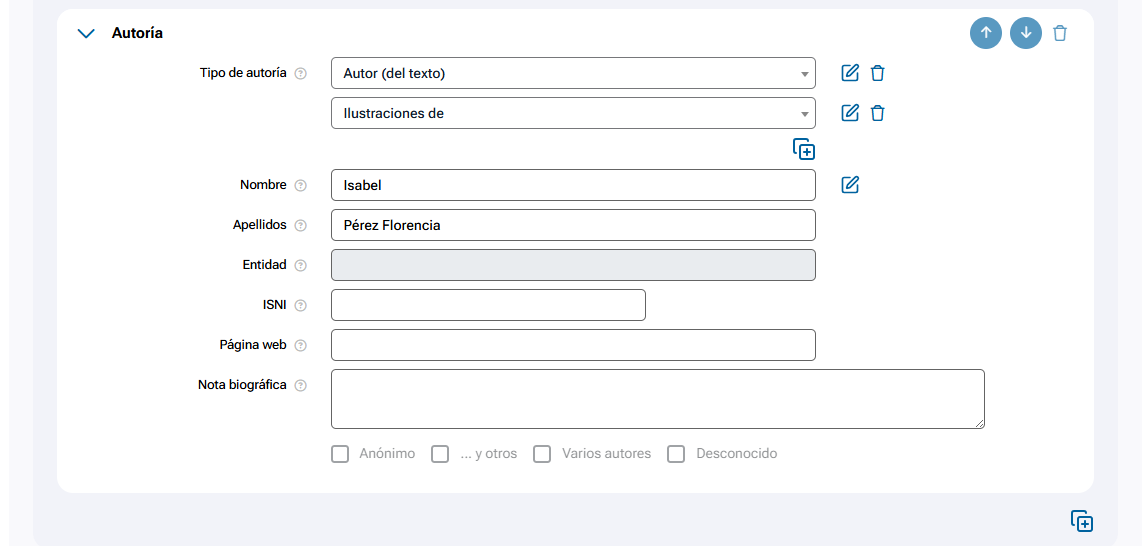Viewport: 1147px width, 546px height.
Task: Edit the 'Autor (del texto)' entry
Action: pos(849,73)
